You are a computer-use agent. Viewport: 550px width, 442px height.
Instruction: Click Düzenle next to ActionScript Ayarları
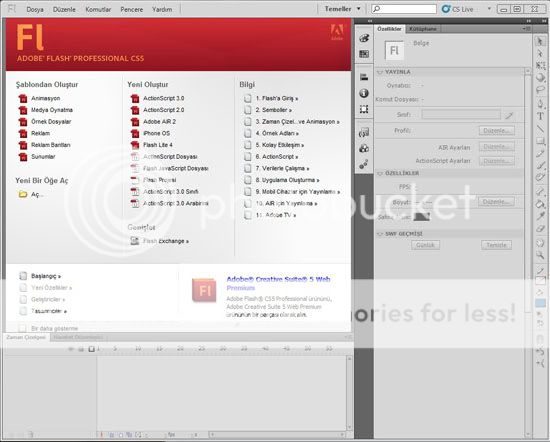(497, 161)
